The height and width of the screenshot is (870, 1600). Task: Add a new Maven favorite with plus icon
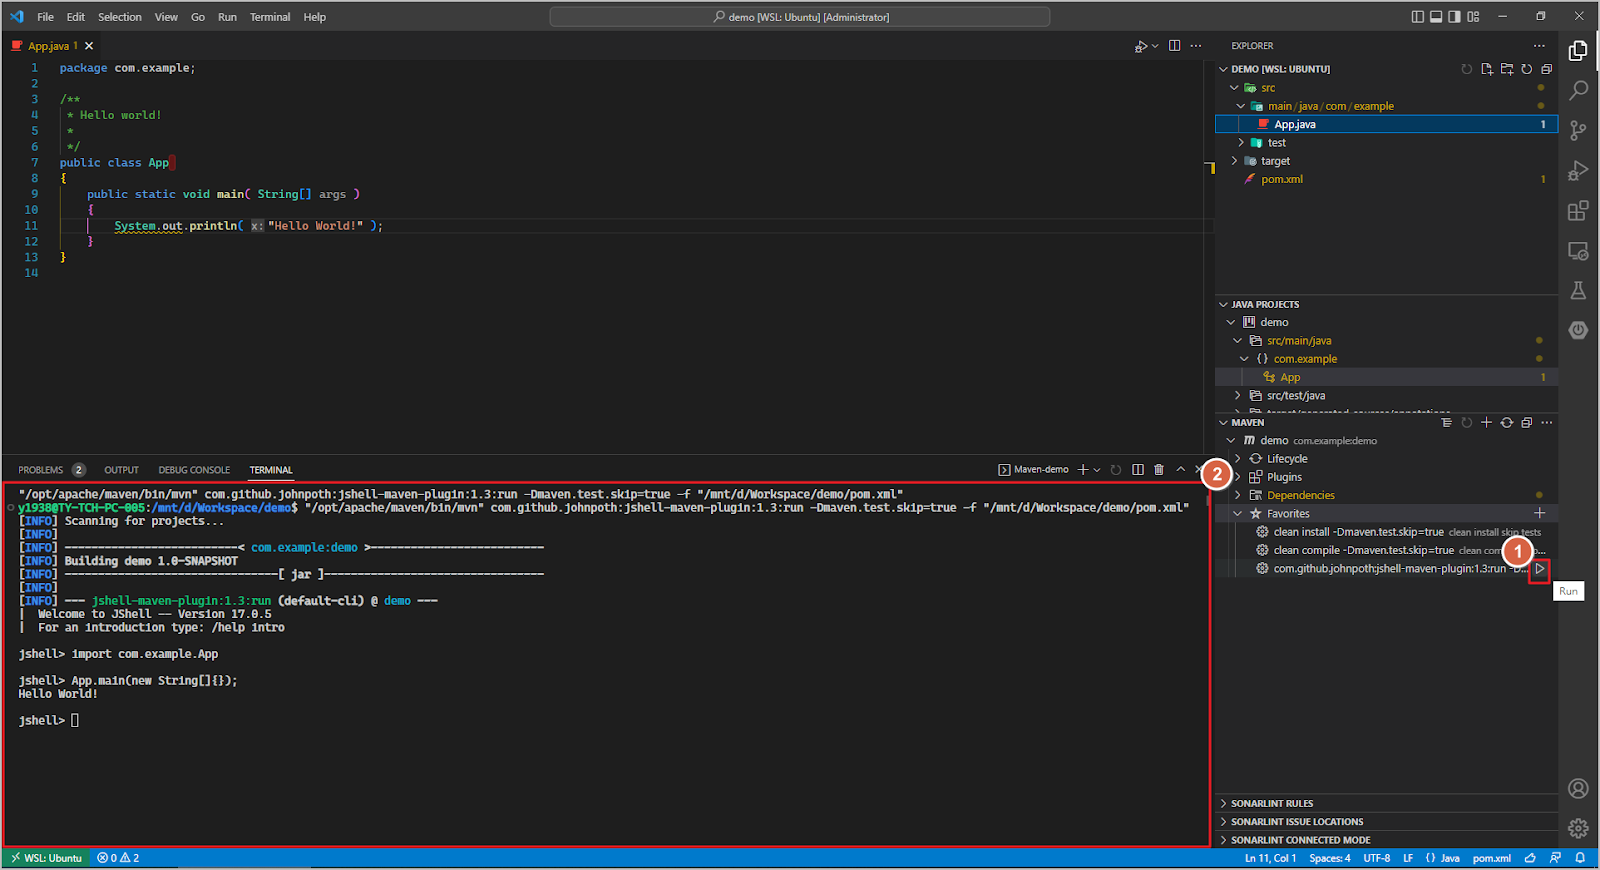click(x=1539, y=513)
